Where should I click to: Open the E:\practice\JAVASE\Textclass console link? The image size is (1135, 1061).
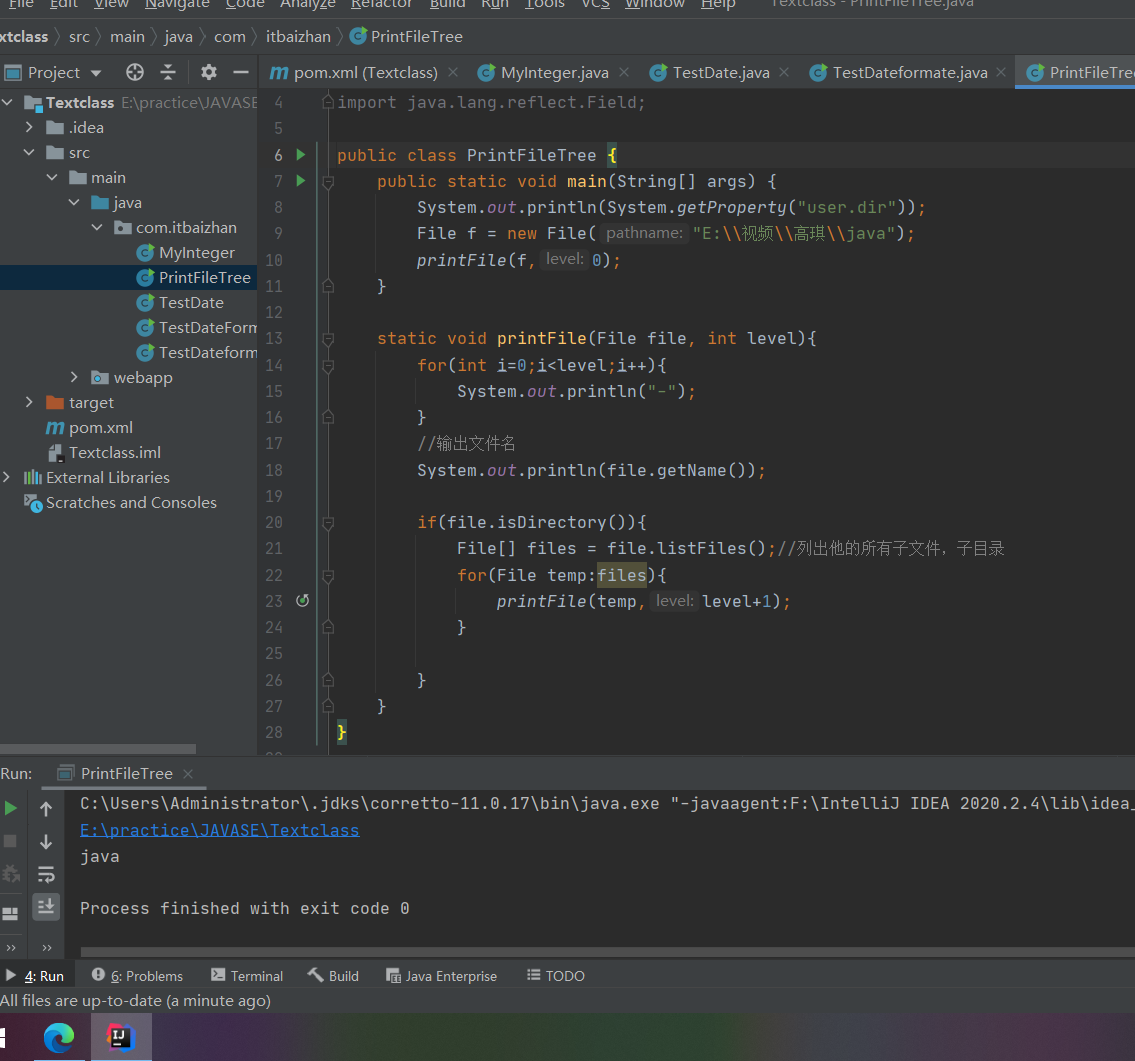[x=219, y=830]
